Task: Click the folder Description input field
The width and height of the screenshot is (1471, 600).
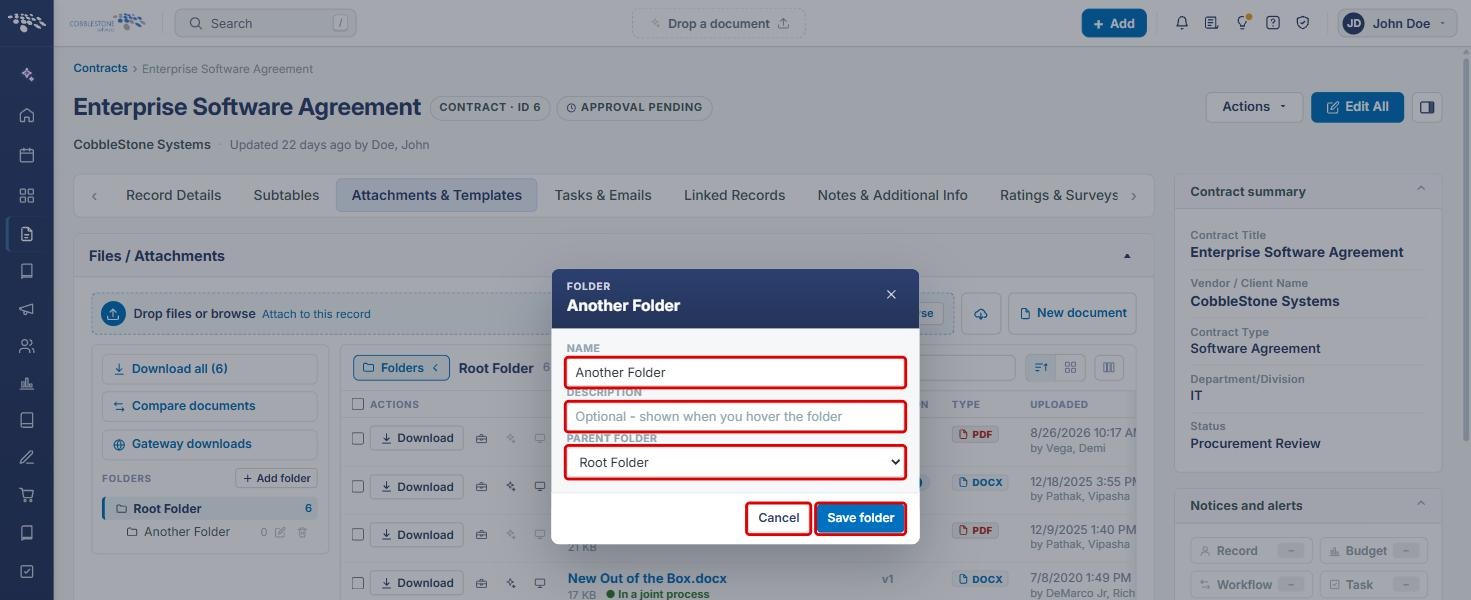Action: pyautogui.click(x=736, y=416)
